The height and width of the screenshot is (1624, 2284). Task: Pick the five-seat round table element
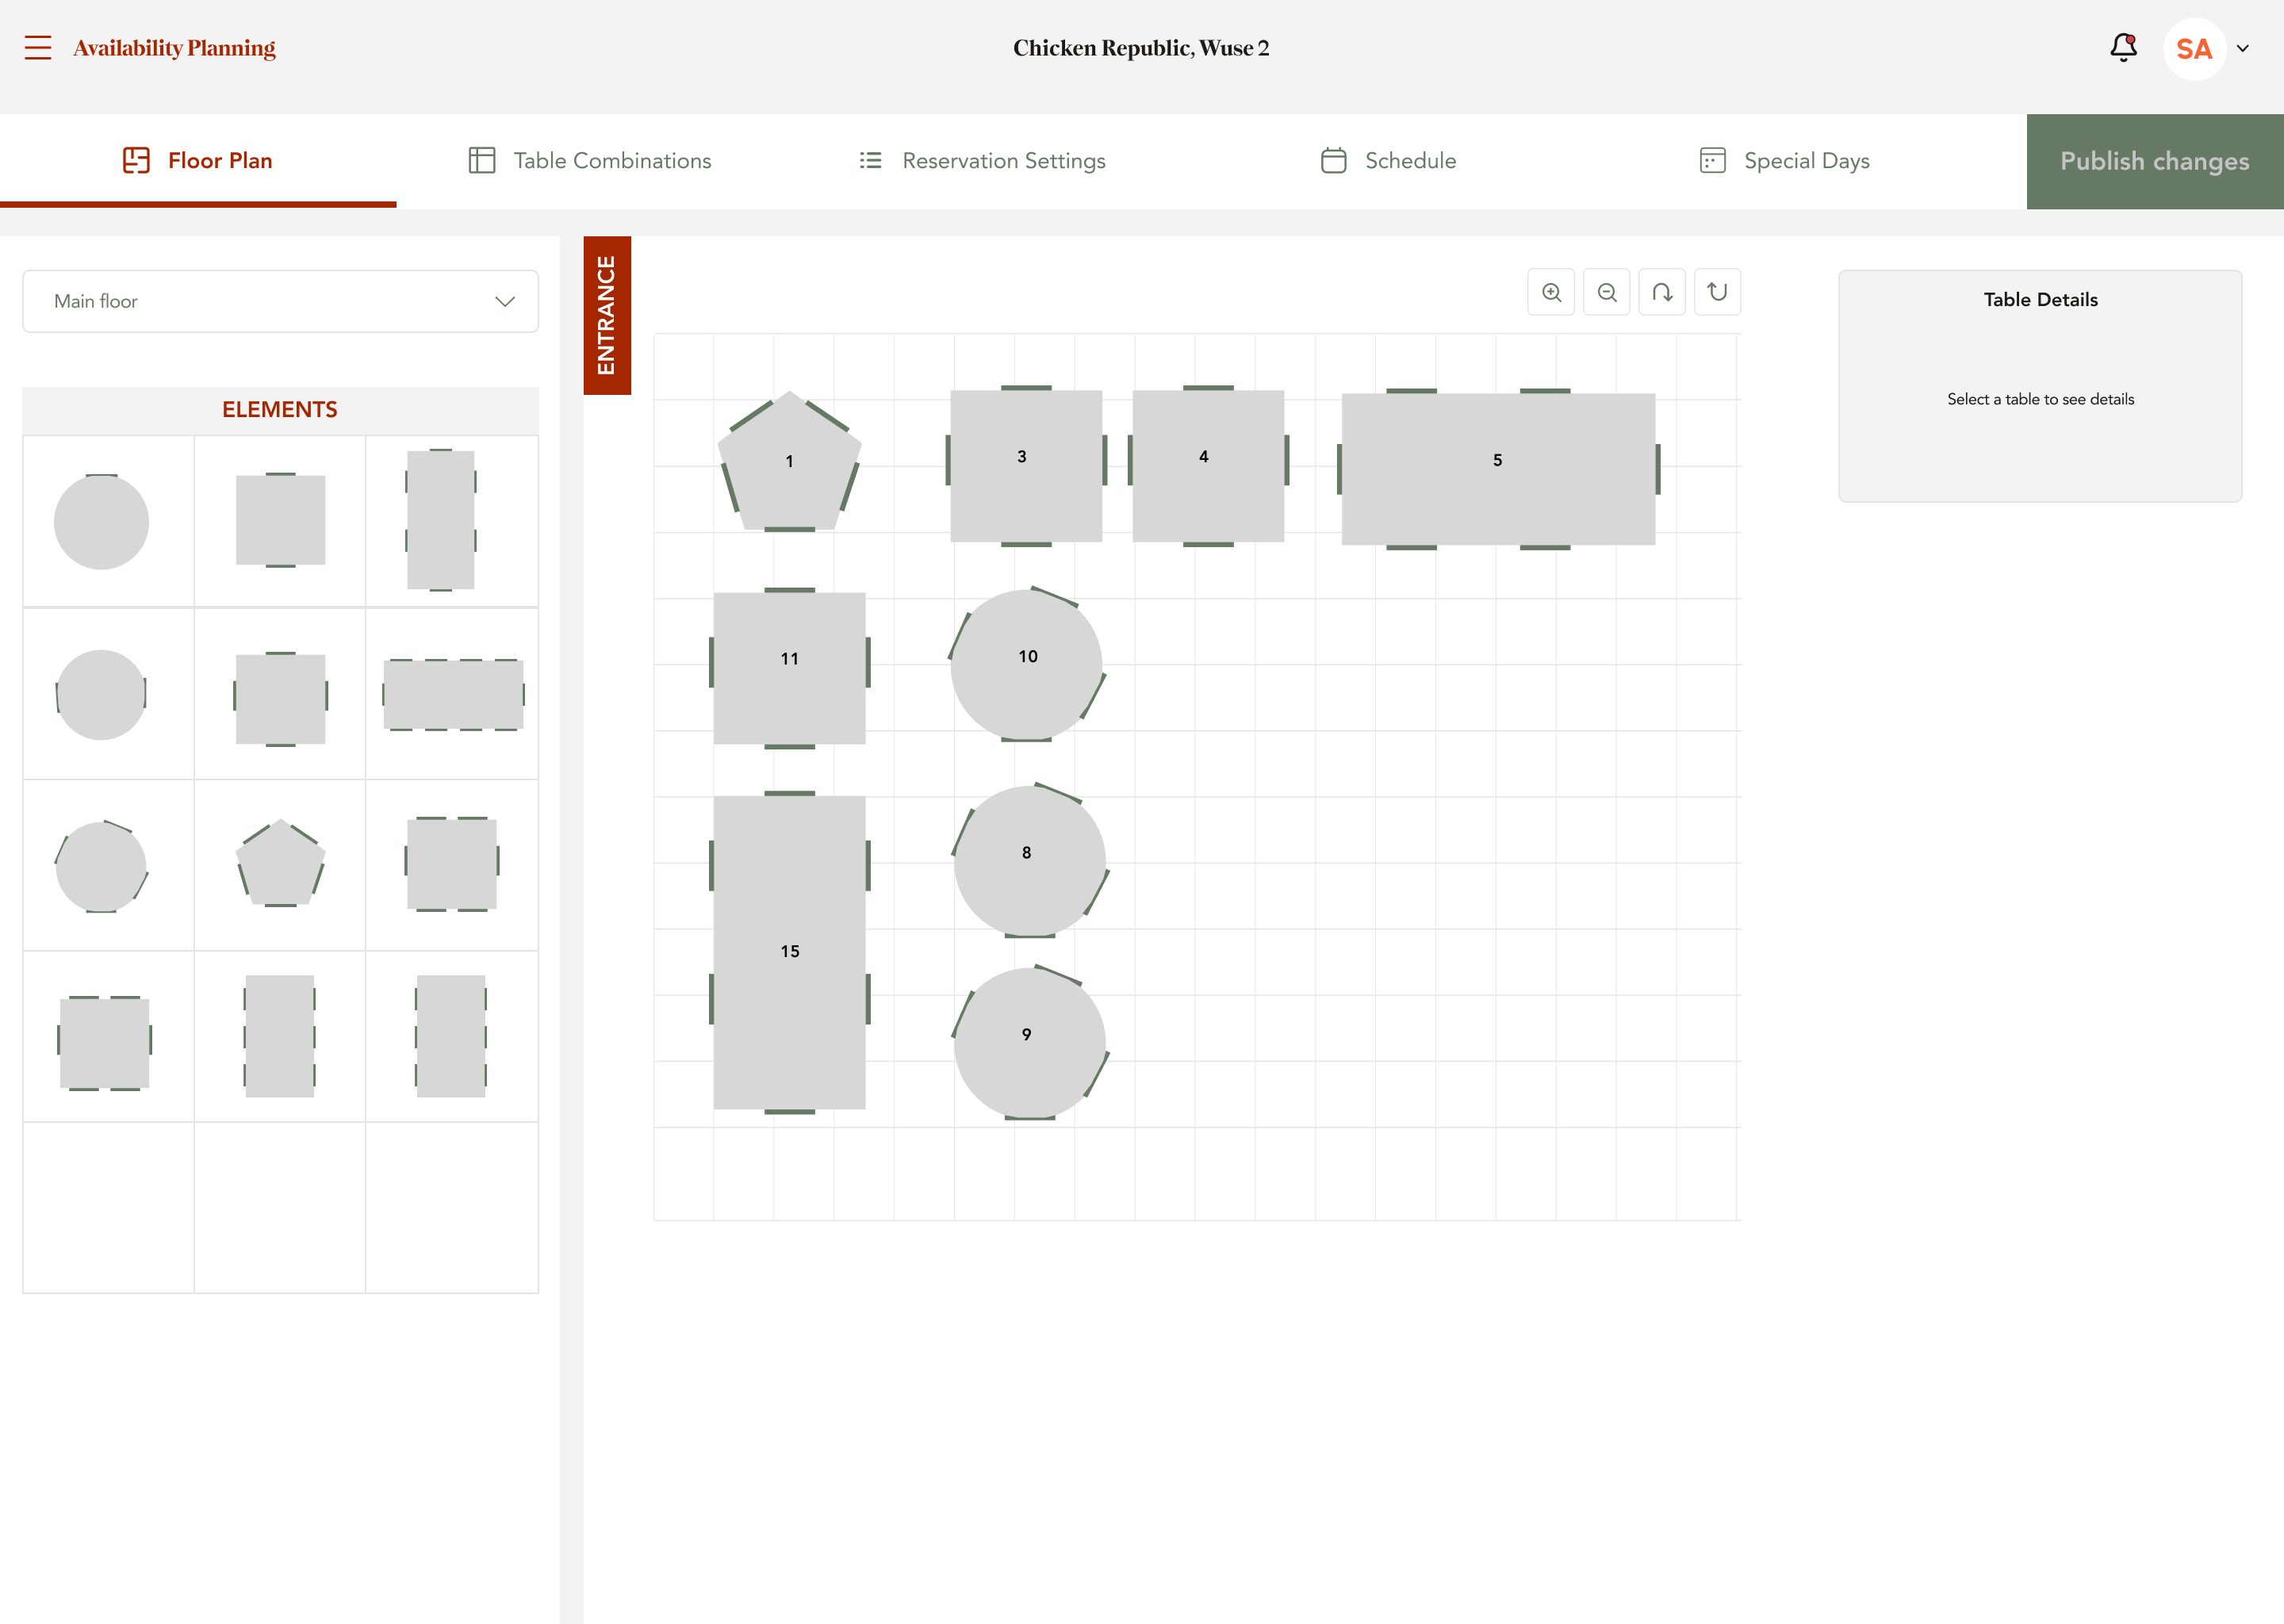click(101, 866)
